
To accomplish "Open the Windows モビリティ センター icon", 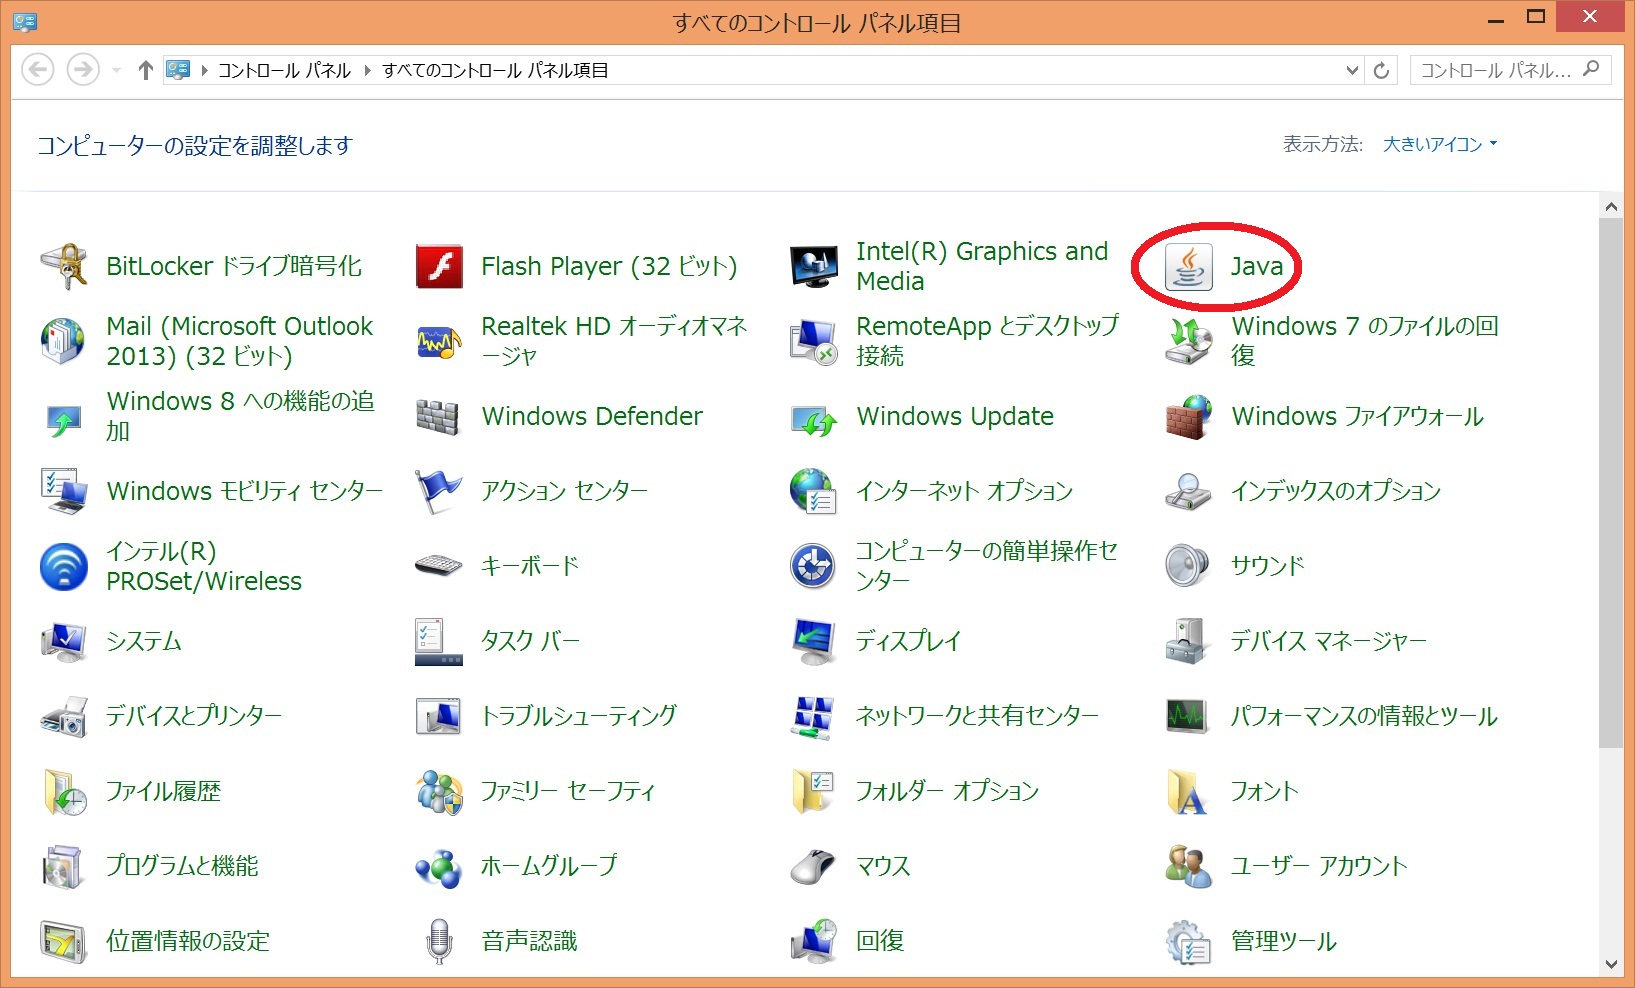I will [x=64, y=491].
